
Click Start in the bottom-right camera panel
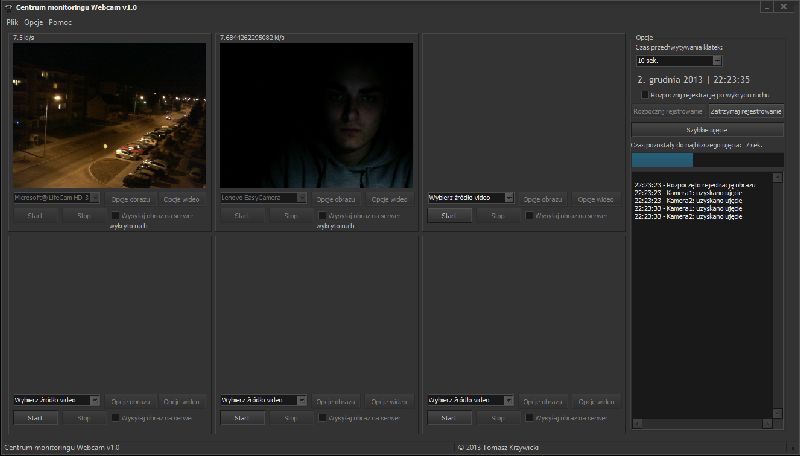pyautogui.click(x=448, y=418)
